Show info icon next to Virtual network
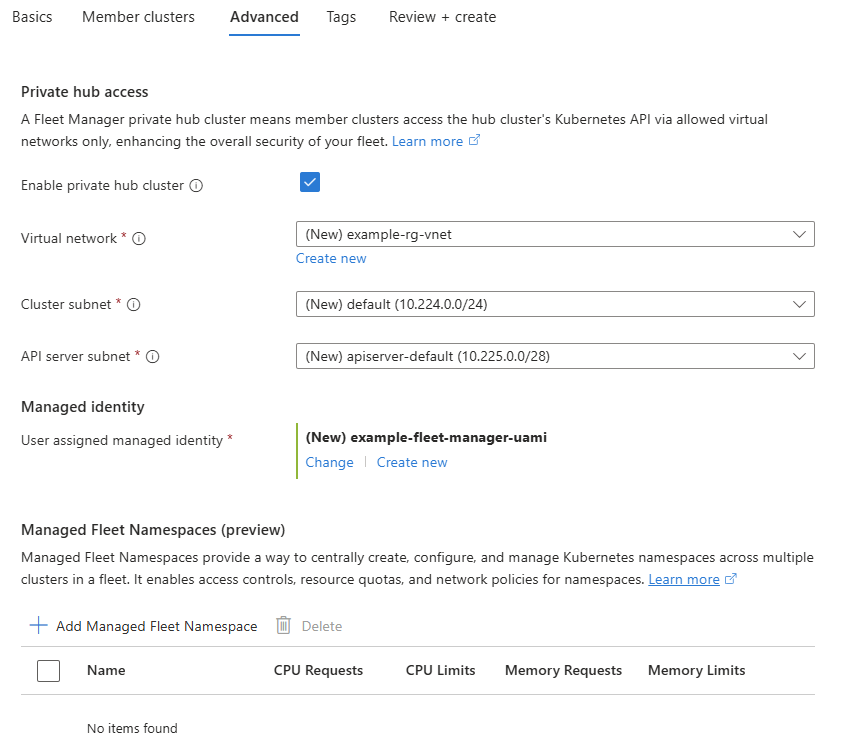This screenshot has width=851, height=756. pos(139,239)
